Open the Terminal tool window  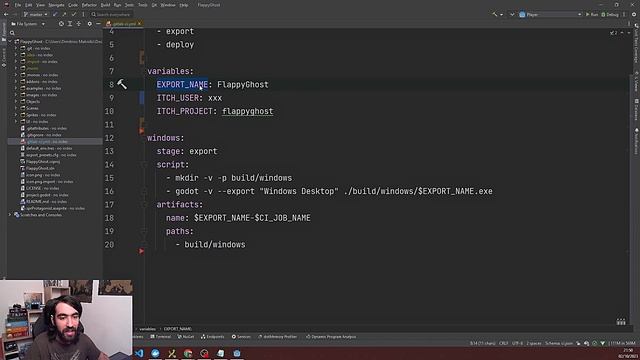160,337
